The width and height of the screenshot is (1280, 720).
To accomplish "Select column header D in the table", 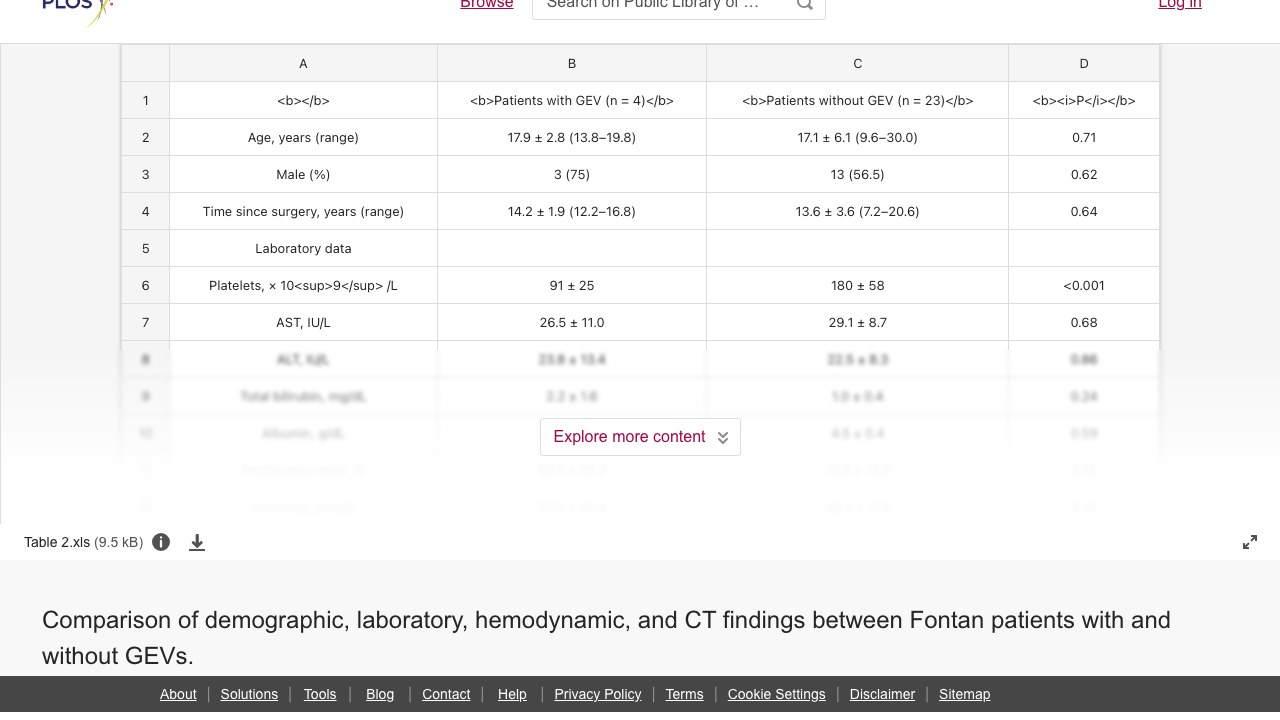I will (x=1084, y=63).
